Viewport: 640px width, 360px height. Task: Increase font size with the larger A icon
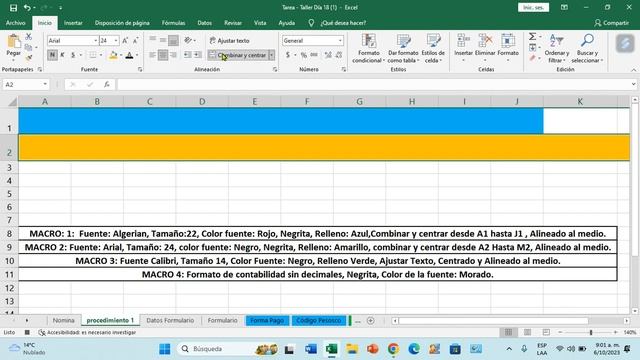(125, 40)
